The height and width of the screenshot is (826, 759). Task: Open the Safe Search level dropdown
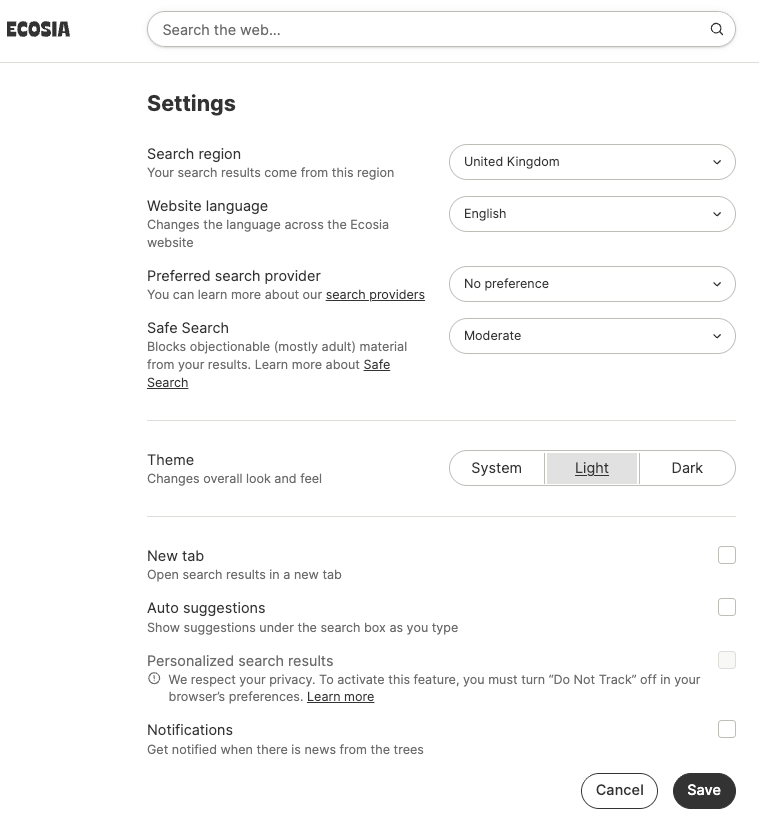(592, 335)
